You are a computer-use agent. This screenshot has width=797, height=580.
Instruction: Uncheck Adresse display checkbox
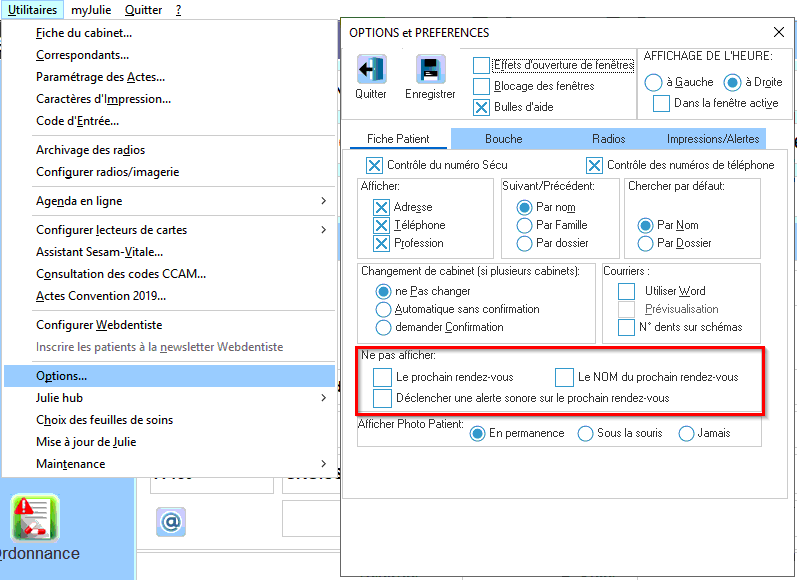[381, 207]
